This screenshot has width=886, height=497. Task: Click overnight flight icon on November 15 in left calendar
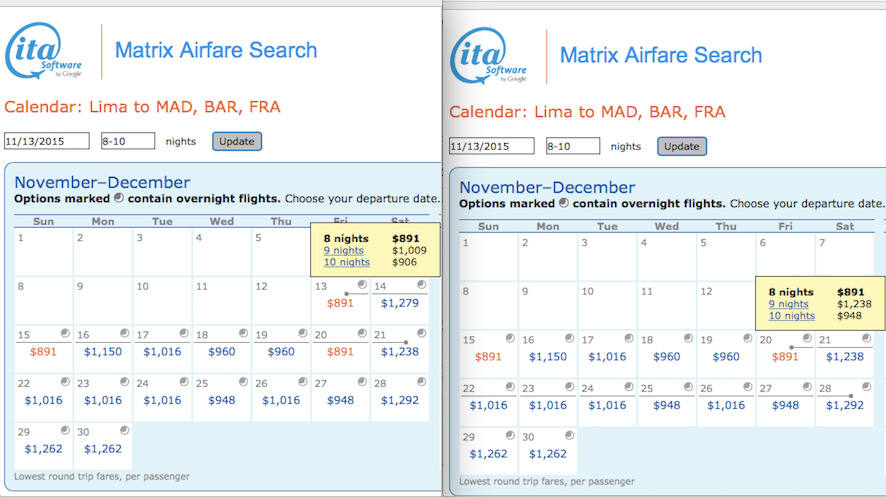pos(66,333)
